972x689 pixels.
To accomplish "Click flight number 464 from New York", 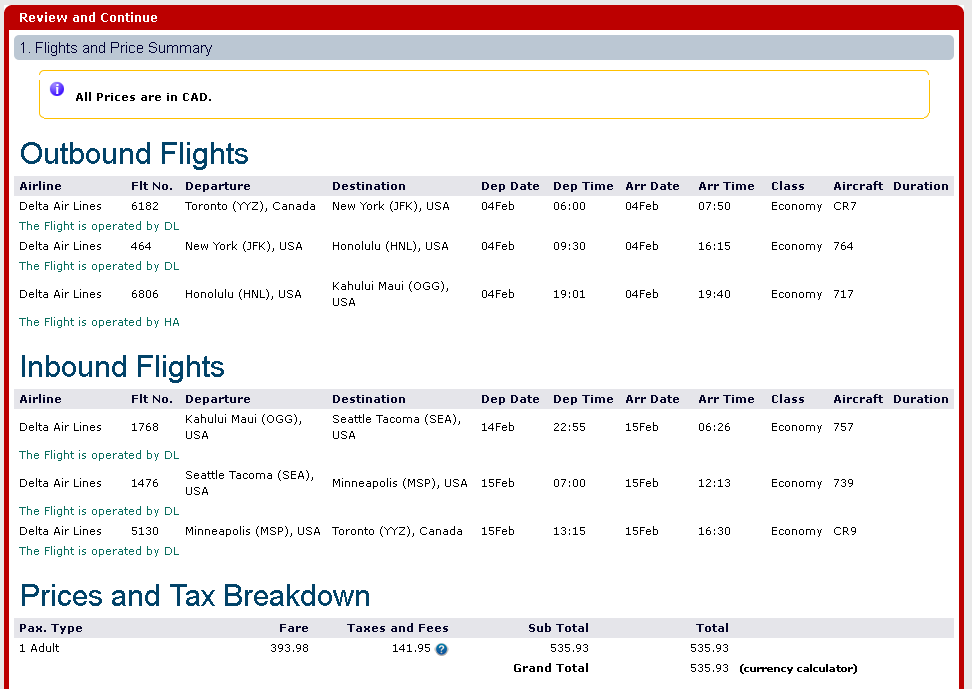I will pos(141,246).
